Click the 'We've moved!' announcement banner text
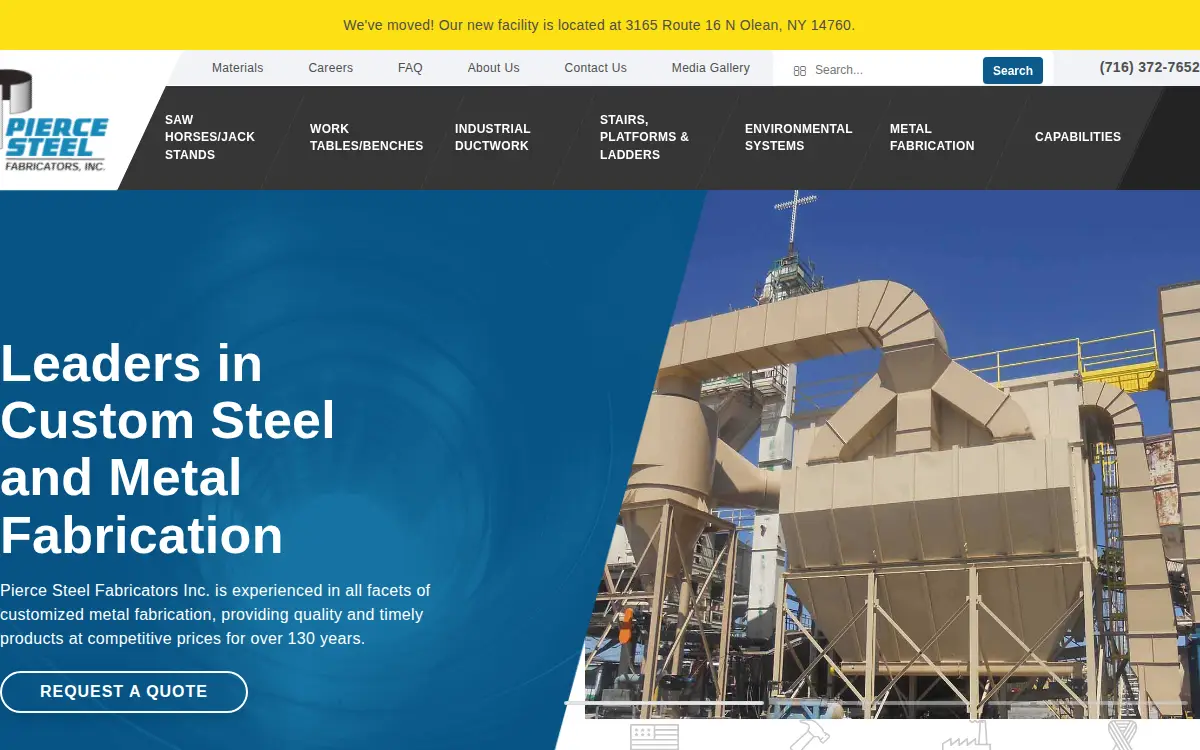Image resolution: width=1200 pixels, height=750 pixels. pos(599,25)
